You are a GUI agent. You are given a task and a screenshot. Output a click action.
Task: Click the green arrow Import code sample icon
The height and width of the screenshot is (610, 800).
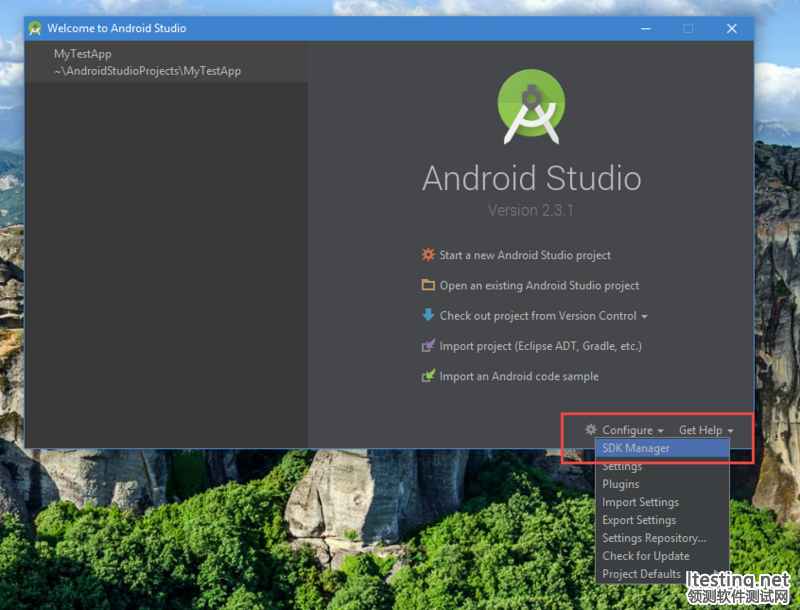pyautogui.click(x=428, y=375)
